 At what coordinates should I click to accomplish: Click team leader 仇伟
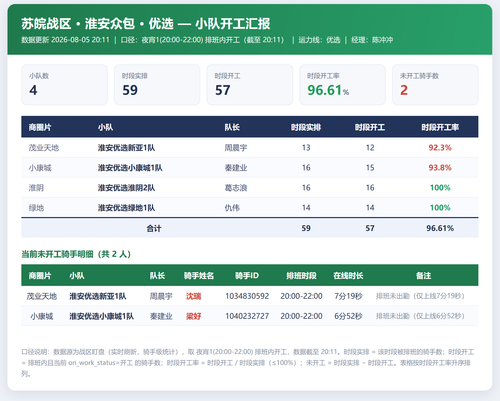(x=232, y=208)
